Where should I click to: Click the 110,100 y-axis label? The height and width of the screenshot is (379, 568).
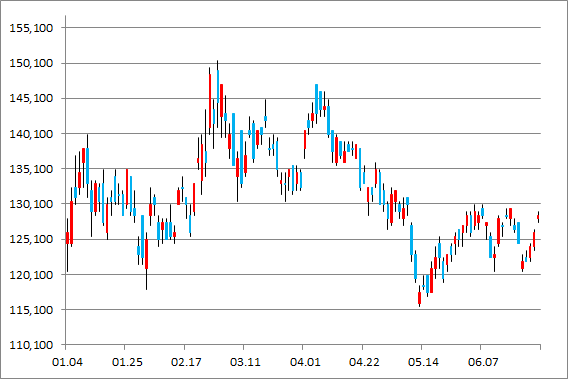[31, 345]
